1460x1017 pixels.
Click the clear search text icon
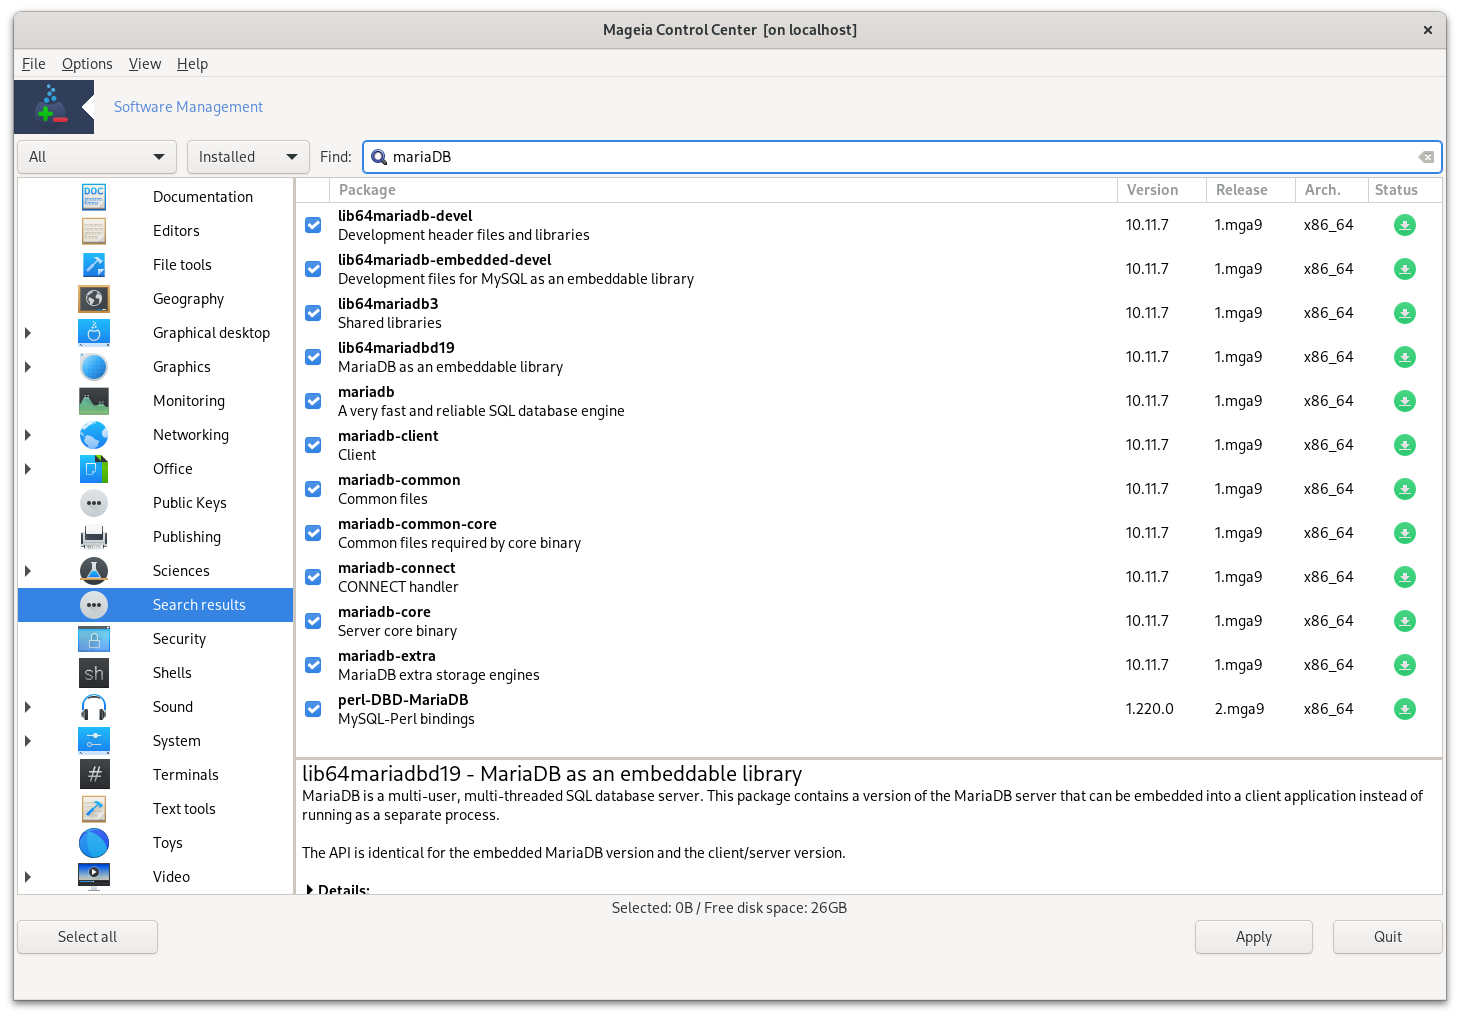pyautogui.click(x=1426, y=157)
